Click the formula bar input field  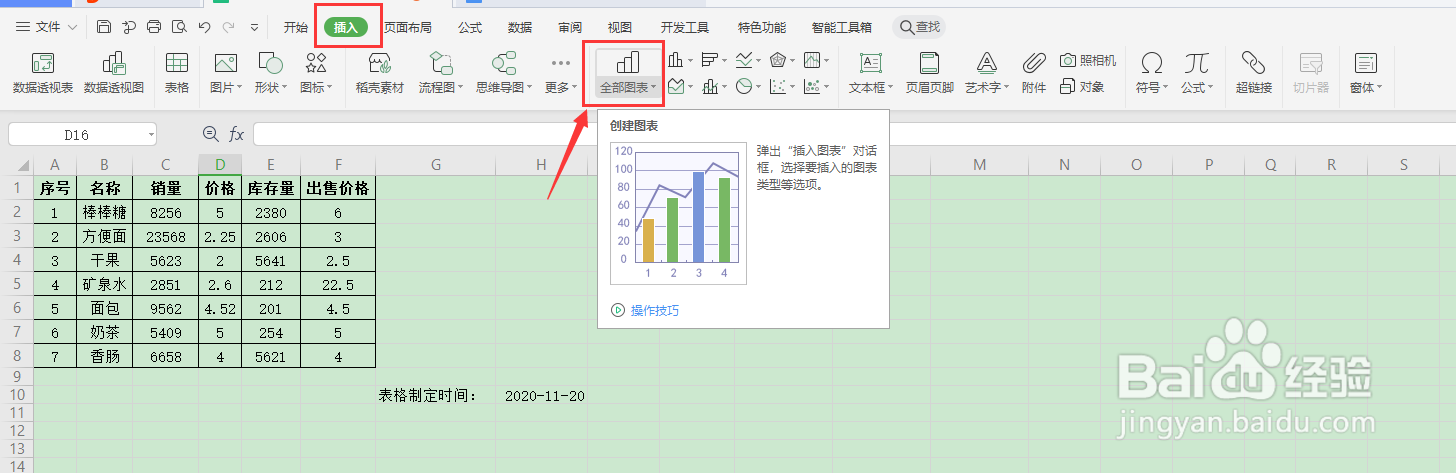click(x=853, y=134)
